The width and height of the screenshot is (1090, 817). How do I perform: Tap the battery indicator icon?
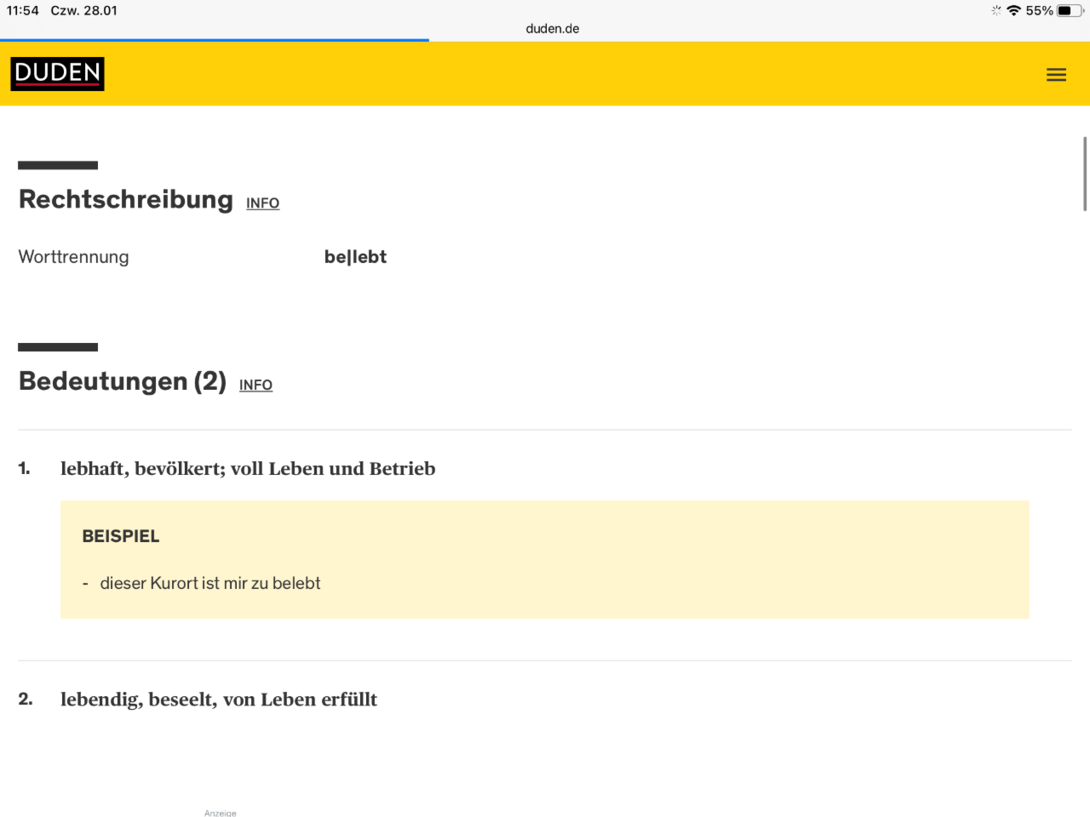click(x=1069, y=10)
